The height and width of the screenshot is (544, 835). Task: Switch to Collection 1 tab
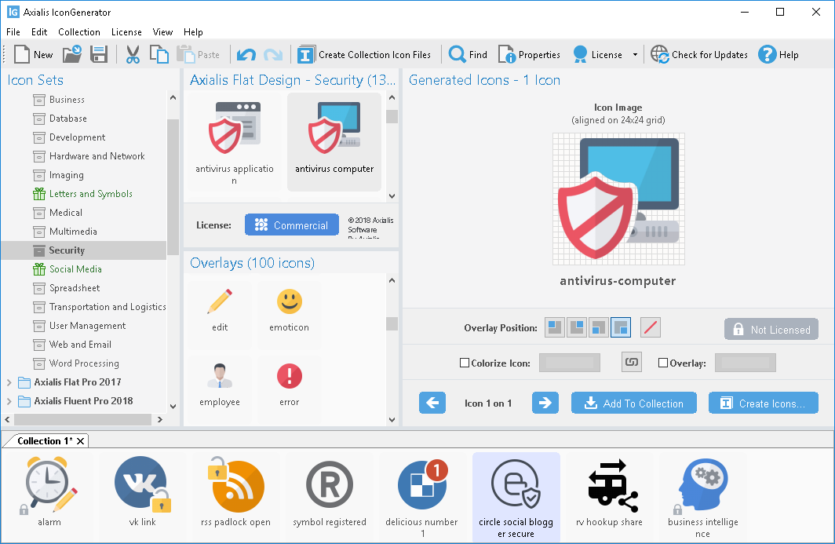pyautogui.click(x=44, y=441)
